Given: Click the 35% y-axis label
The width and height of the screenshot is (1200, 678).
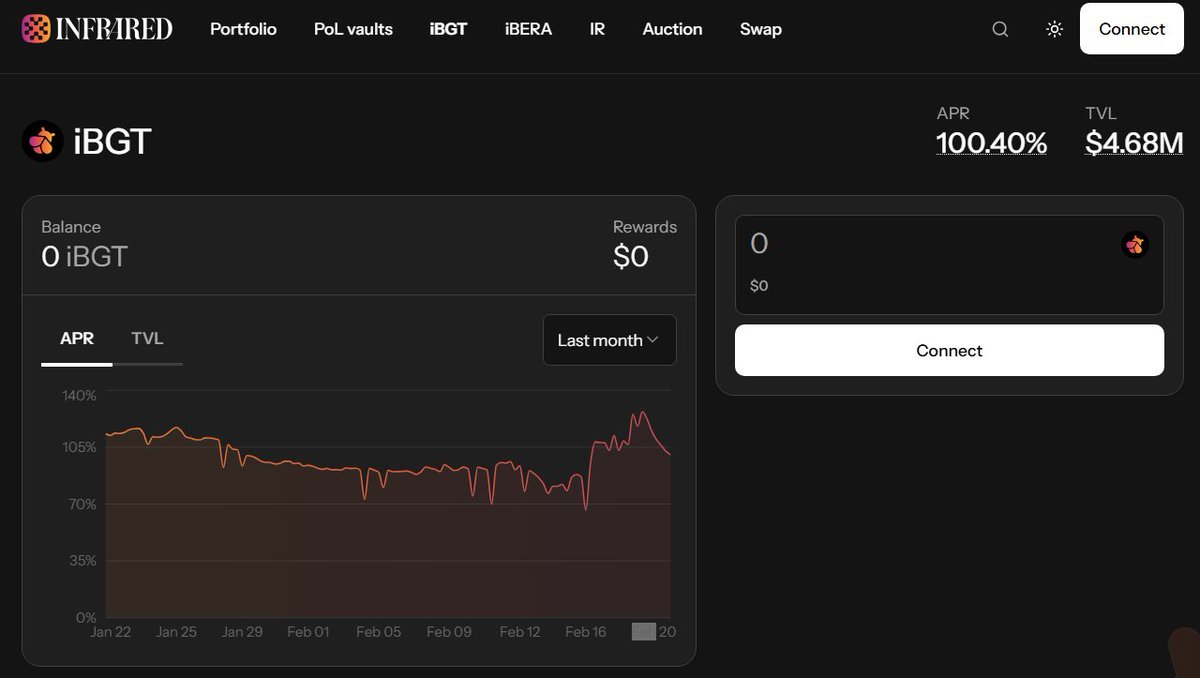Looking at the screenshot, I should (x=82, y=560).
